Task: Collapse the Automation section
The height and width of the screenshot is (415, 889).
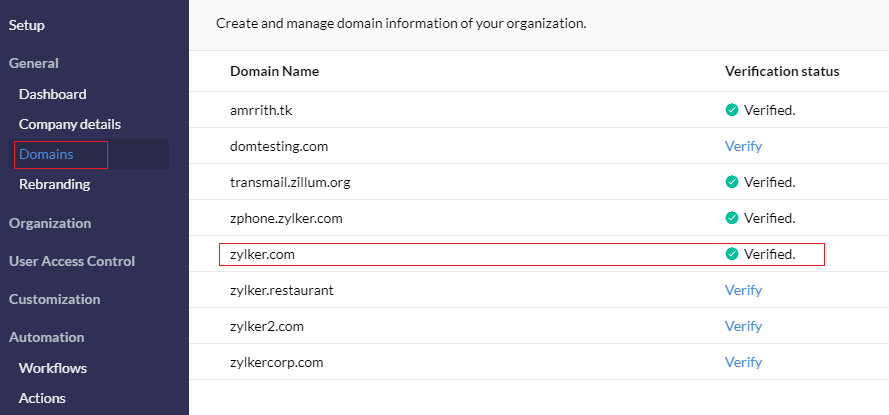Action: click(x=47, y=337)
